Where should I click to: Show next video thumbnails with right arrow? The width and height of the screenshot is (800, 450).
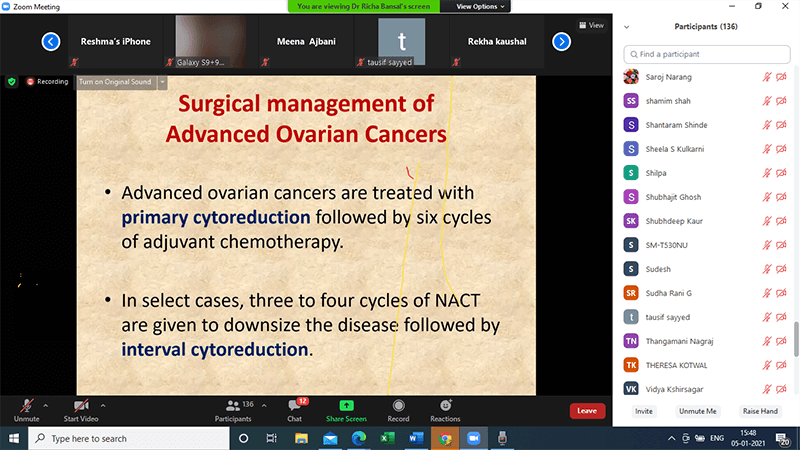(562, 41)
